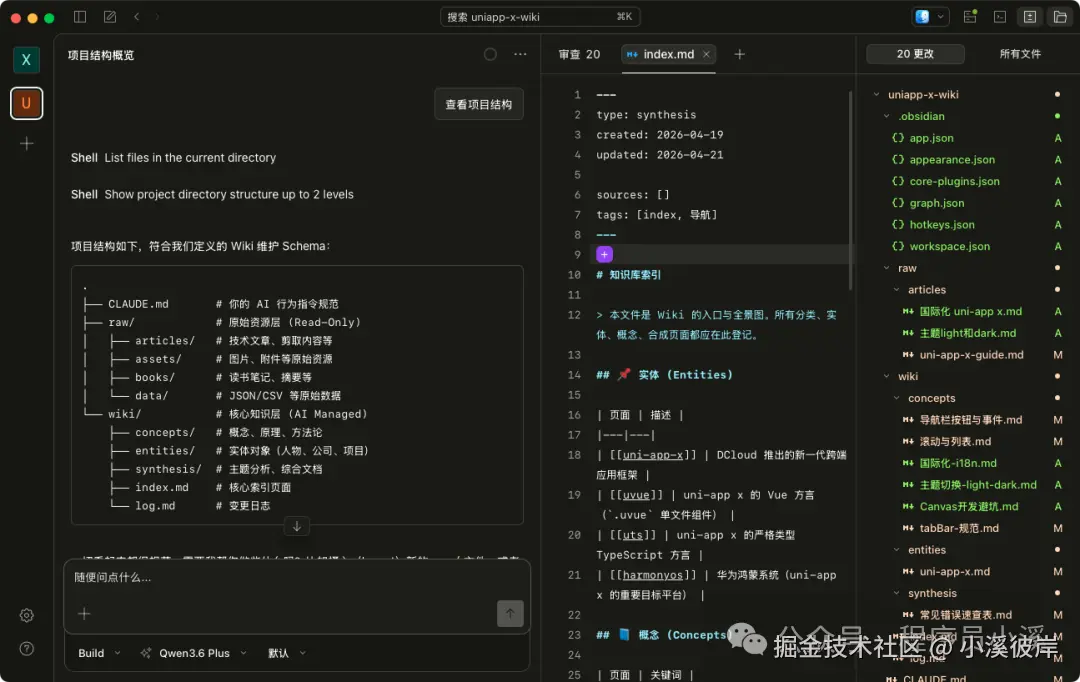Attach a file with the plus icon
The image size is (1080, 682).
[84, 613]
